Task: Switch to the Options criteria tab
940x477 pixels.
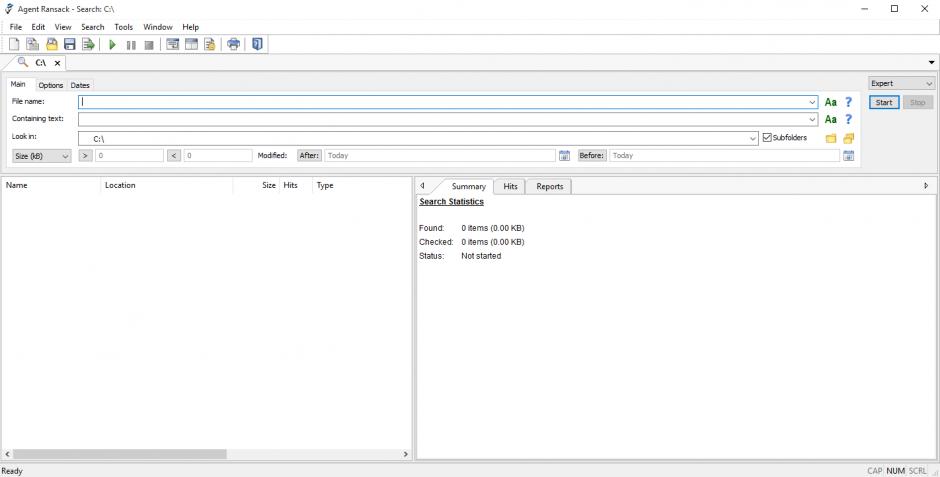Action: (x=50, y=85)
